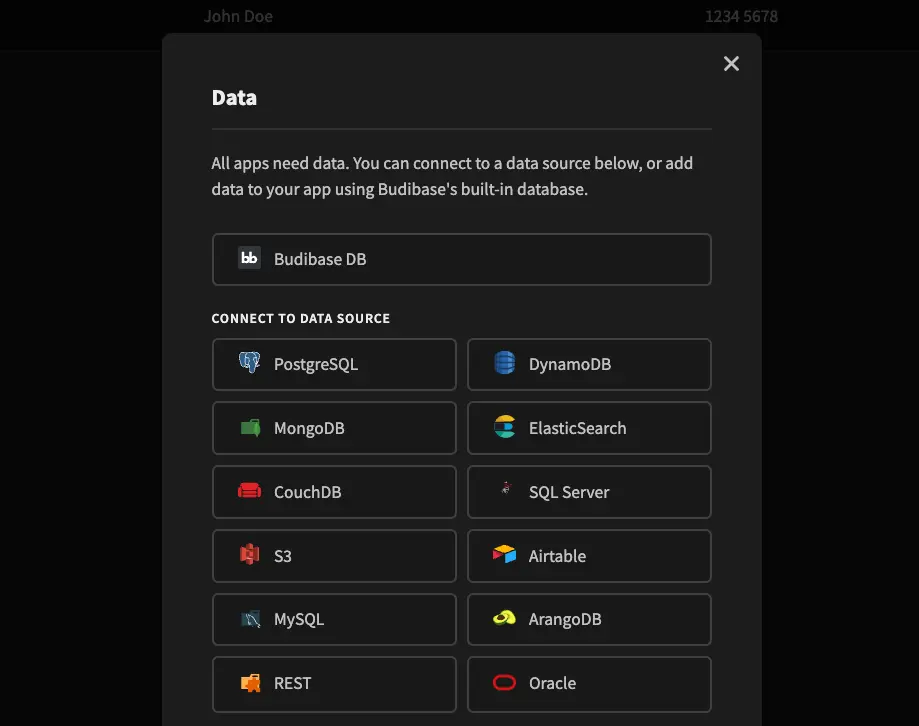This screenshot has height=726, width=919.
Task: Click the ElasticSearch logo icon
Action: 504,428
